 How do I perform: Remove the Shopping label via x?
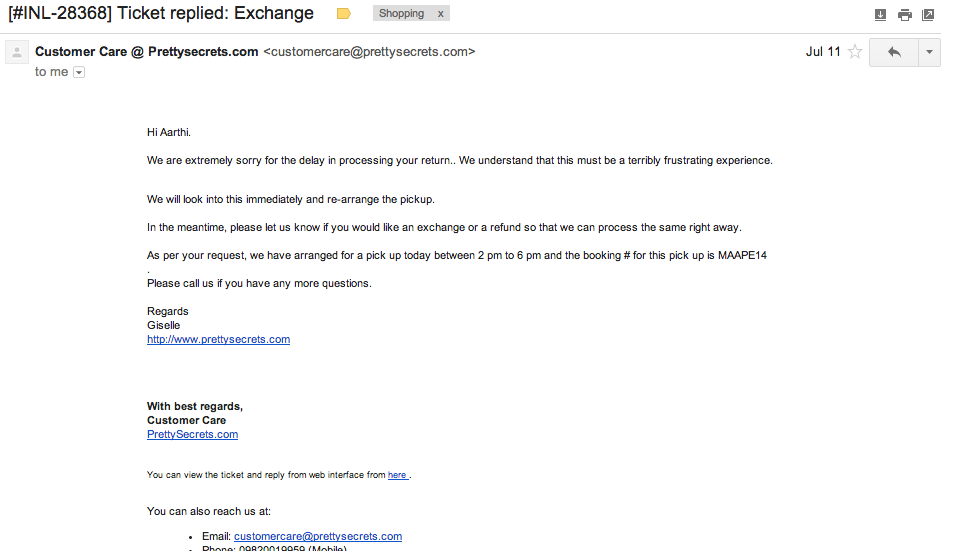(x=440, y=14)
